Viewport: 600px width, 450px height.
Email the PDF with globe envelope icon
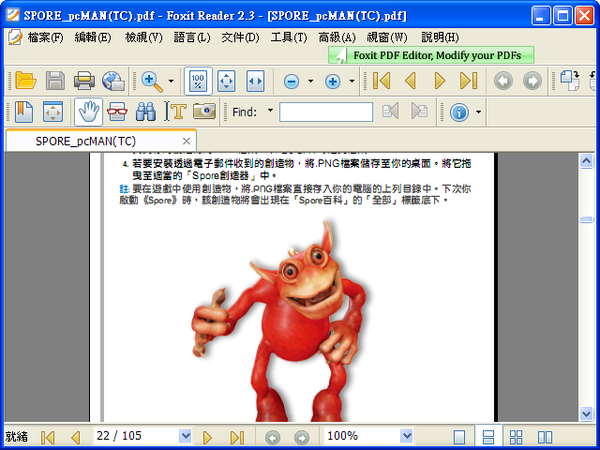coord(113,81)
